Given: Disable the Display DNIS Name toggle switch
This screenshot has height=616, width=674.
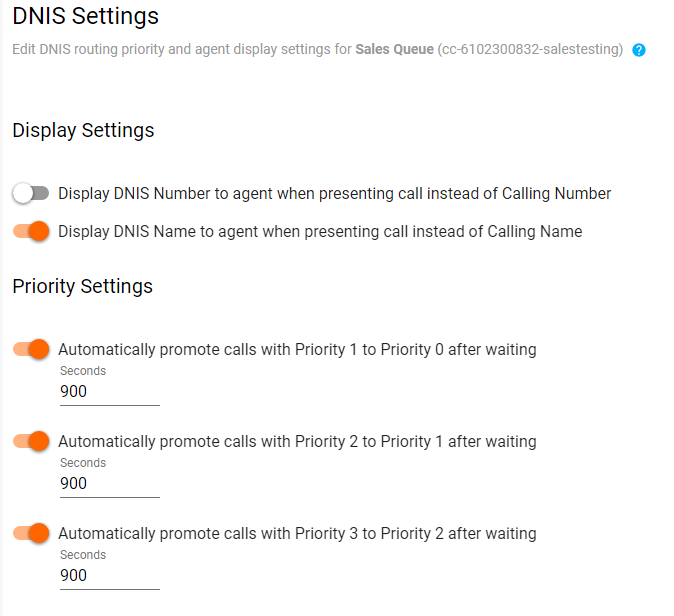Looking at the screenshot, I should coord(31,231).
